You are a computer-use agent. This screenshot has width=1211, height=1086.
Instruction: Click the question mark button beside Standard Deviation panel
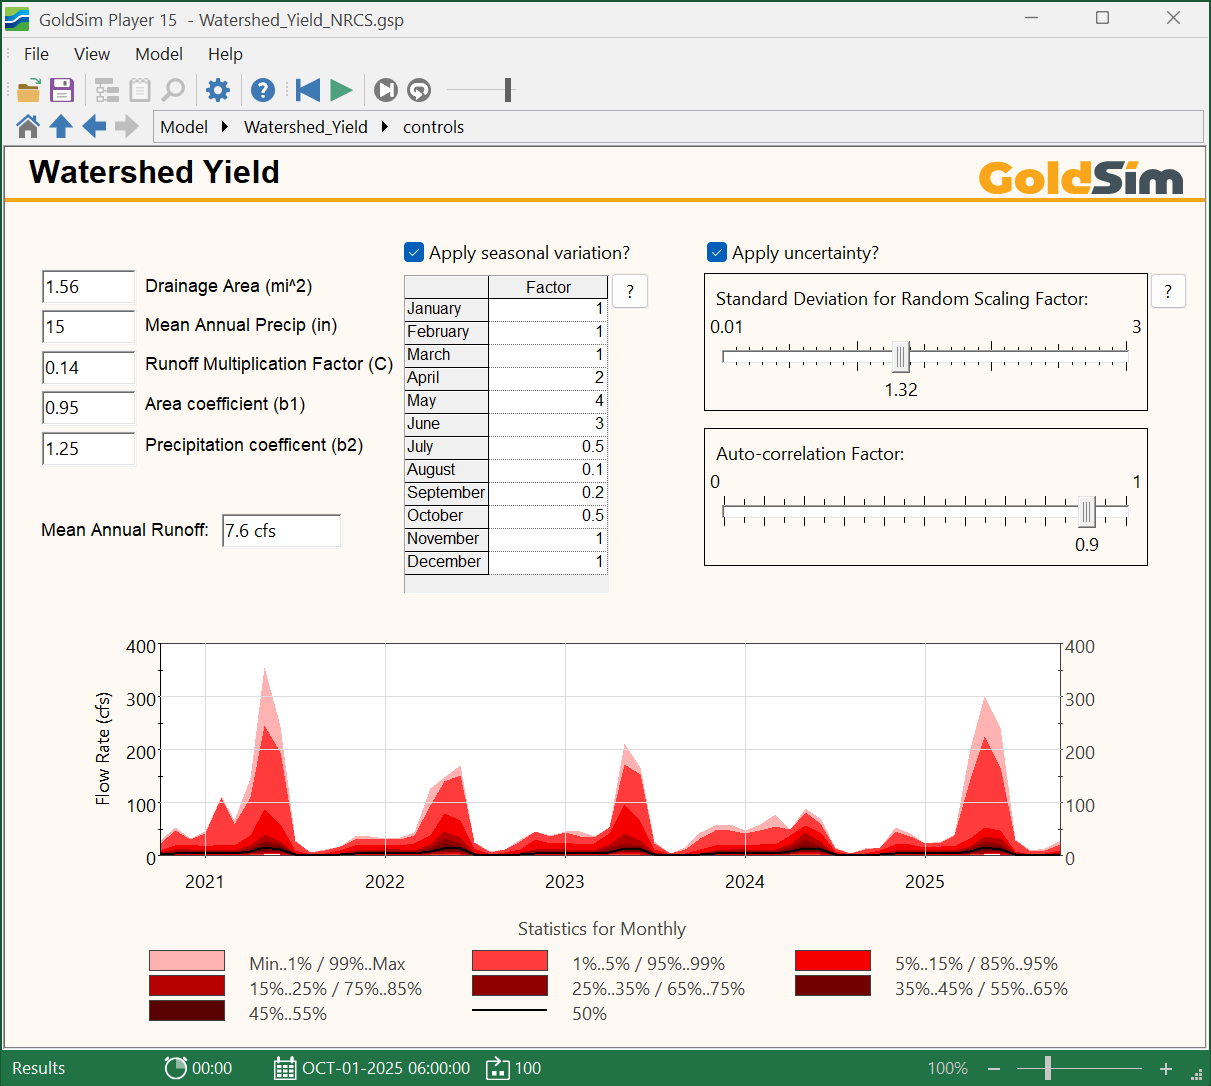pos(1168,291)
